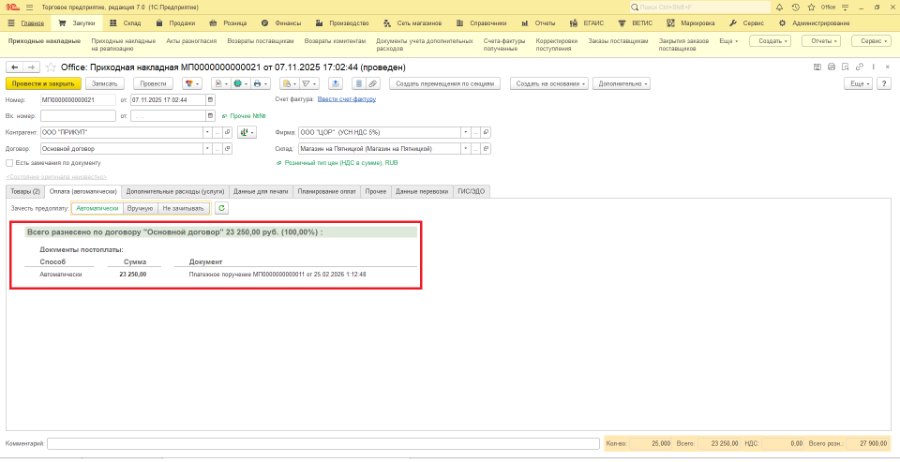Switch to the 'Товары (2)' tab
Screen dimensions: 900x462
coord(25,191)
